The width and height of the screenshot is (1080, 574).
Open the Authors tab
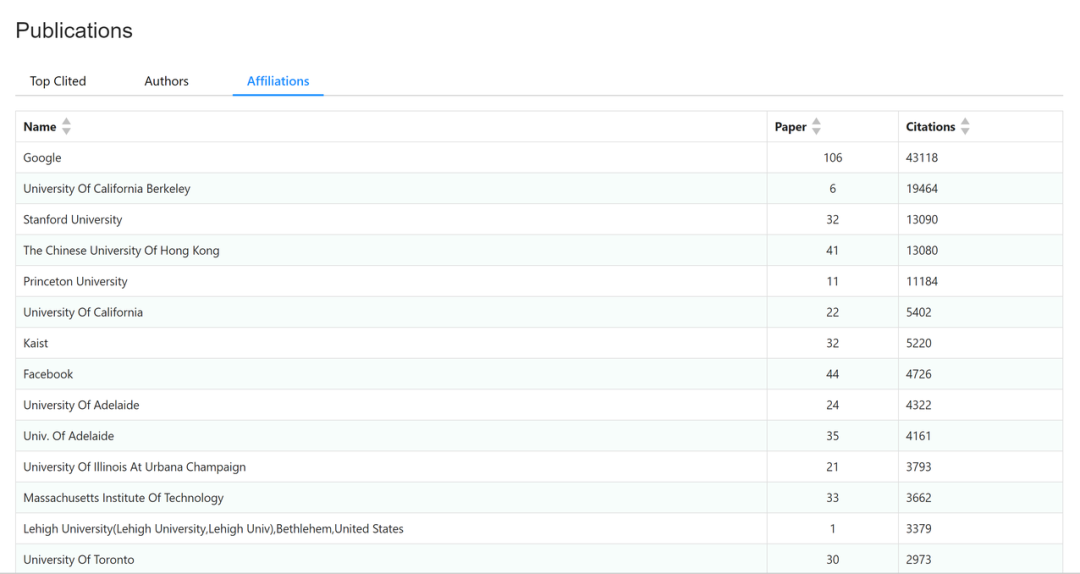coord(166,81)
